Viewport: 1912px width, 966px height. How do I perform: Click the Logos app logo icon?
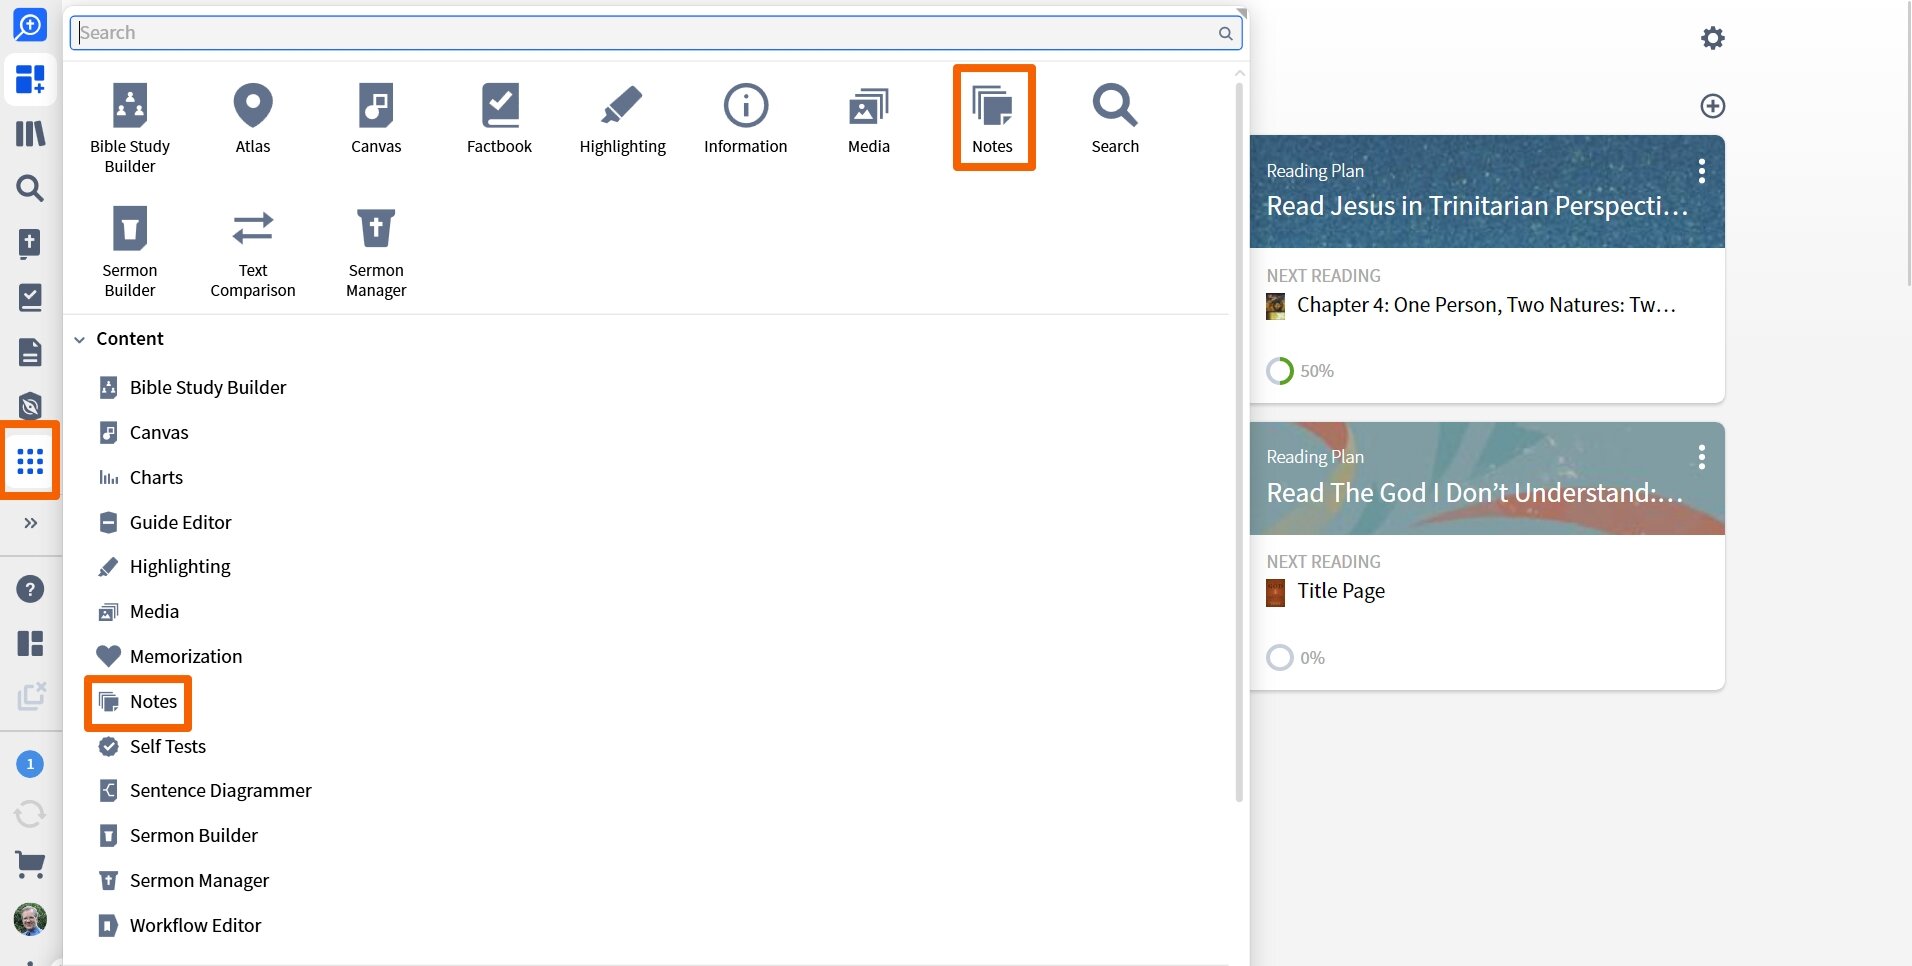pyautogui.click(x=30, y=24)
